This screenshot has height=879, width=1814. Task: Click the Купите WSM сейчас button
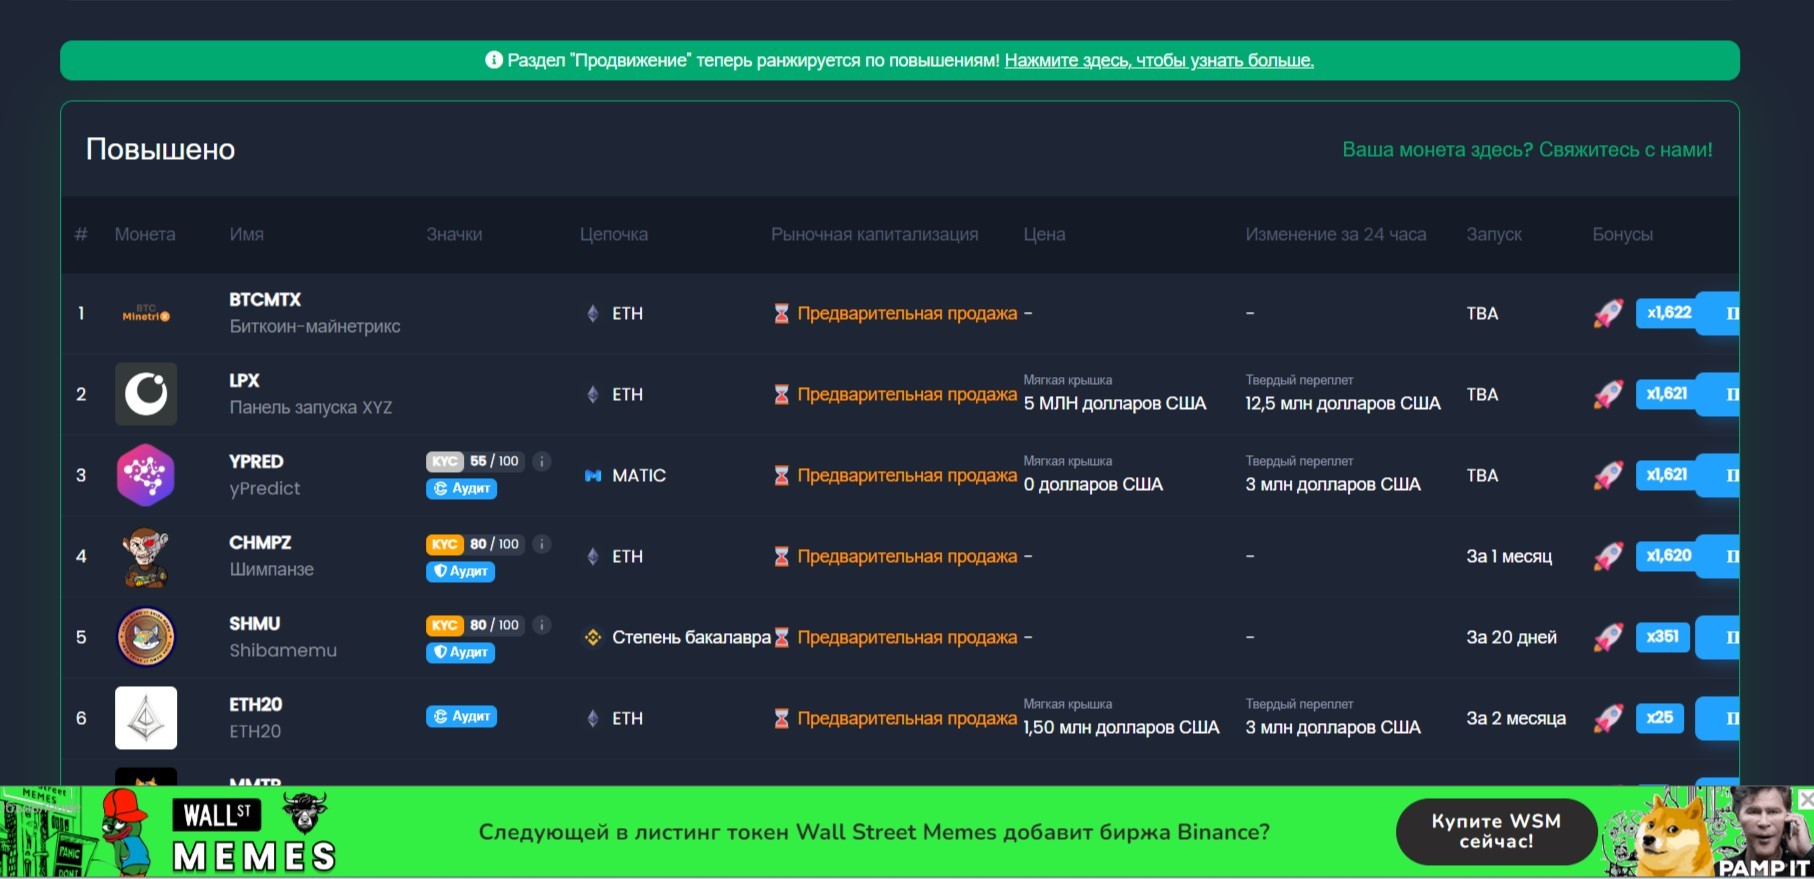click(x=1496, y=831)
